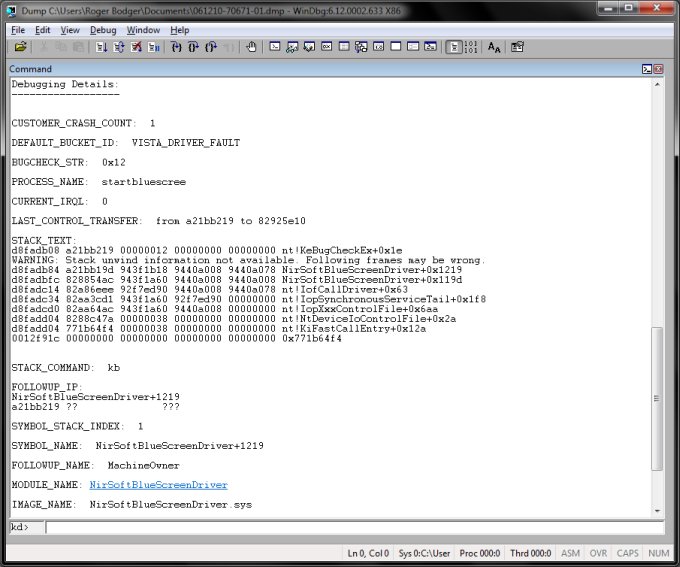Viewport: 680px width, 567px height.
Task: Open the Command window via toolbar icon
Action: [275, 46]
